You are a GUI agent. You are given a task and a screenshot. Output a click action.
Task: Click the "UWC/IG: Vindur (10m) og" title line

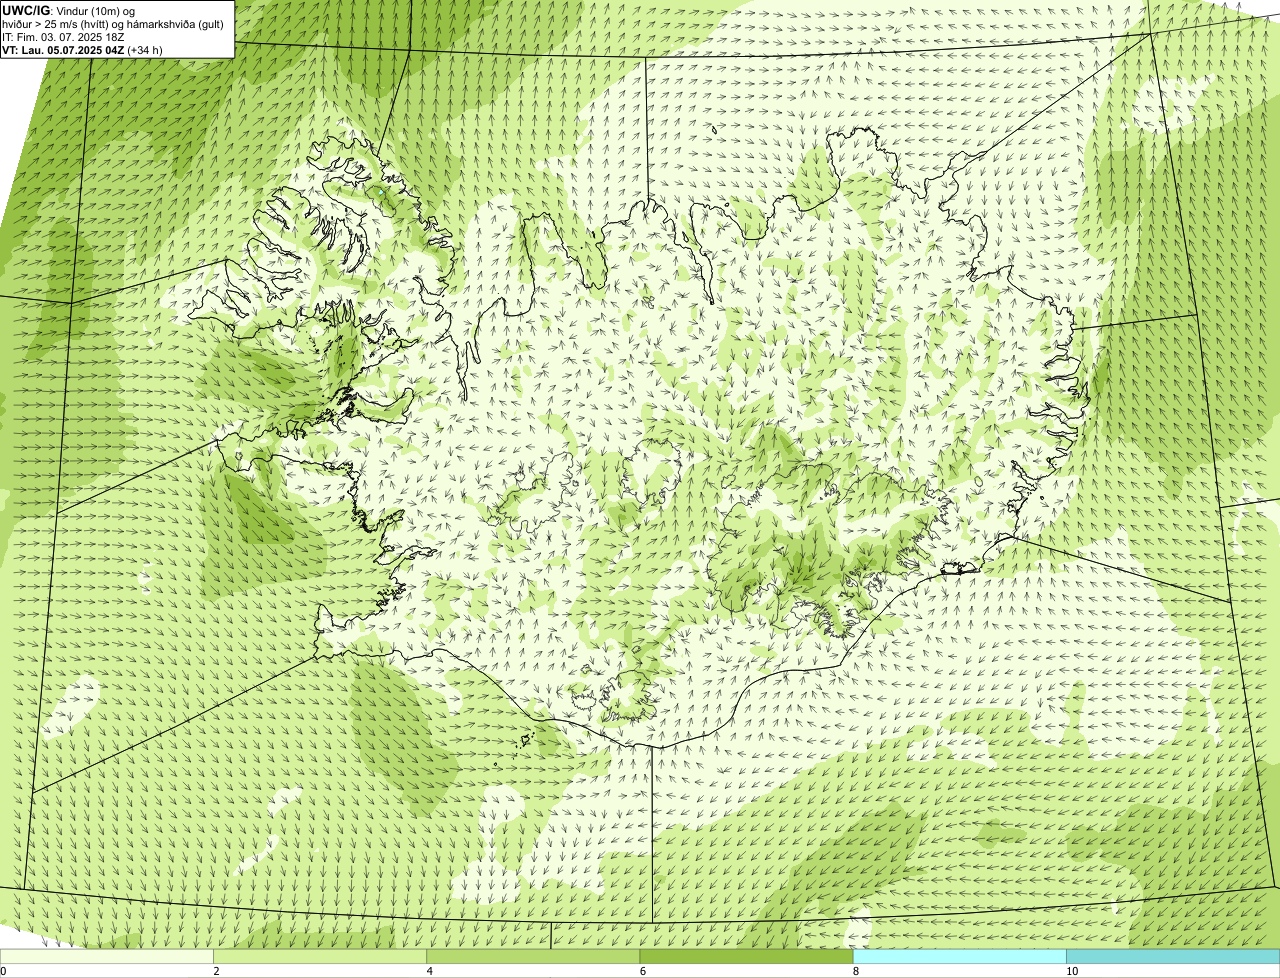pyautogui.click(x=69, y=10)
